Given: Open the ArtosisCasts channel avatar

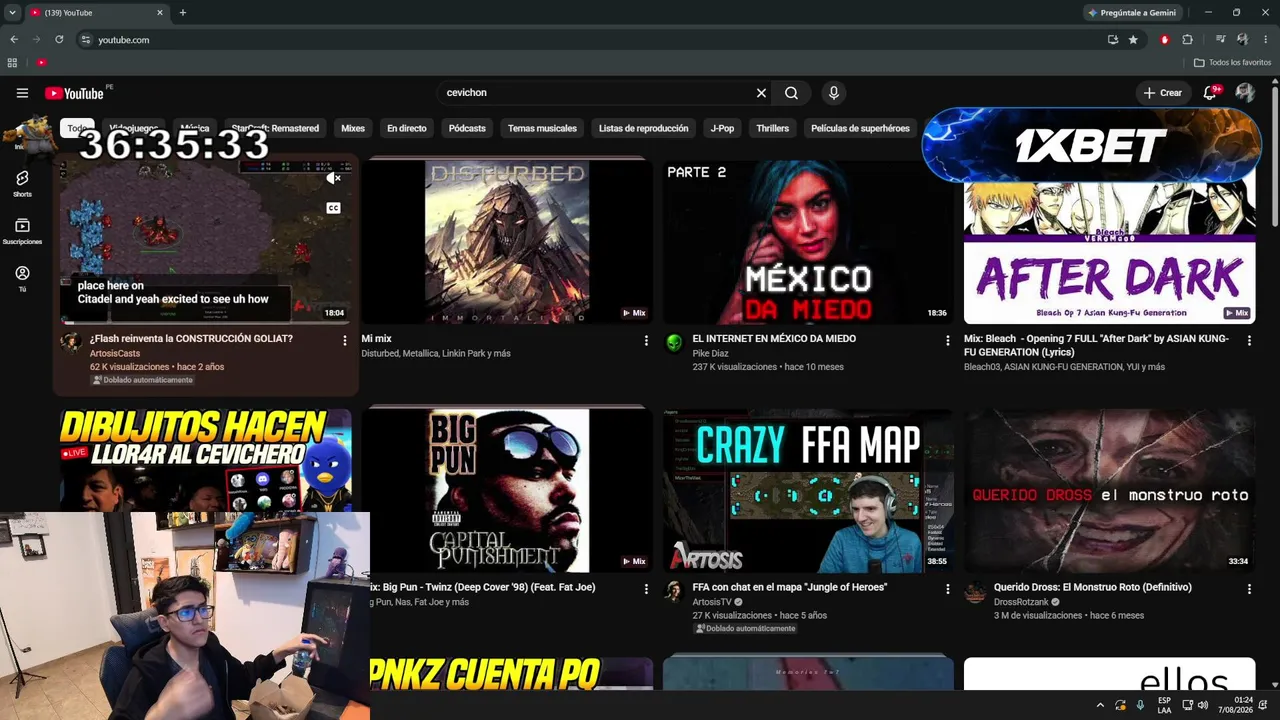Looking at the screenshot, I should (x=71, y=343).
